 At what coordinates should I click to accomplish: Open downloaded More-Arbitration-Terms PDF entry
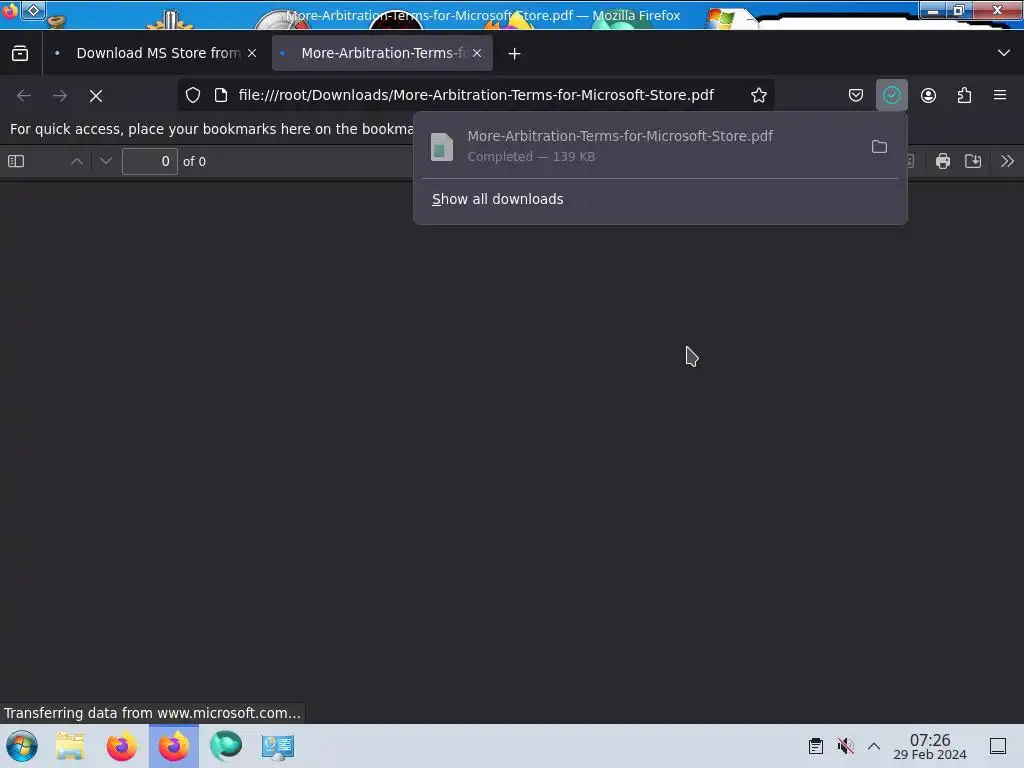tap(640, 146)
